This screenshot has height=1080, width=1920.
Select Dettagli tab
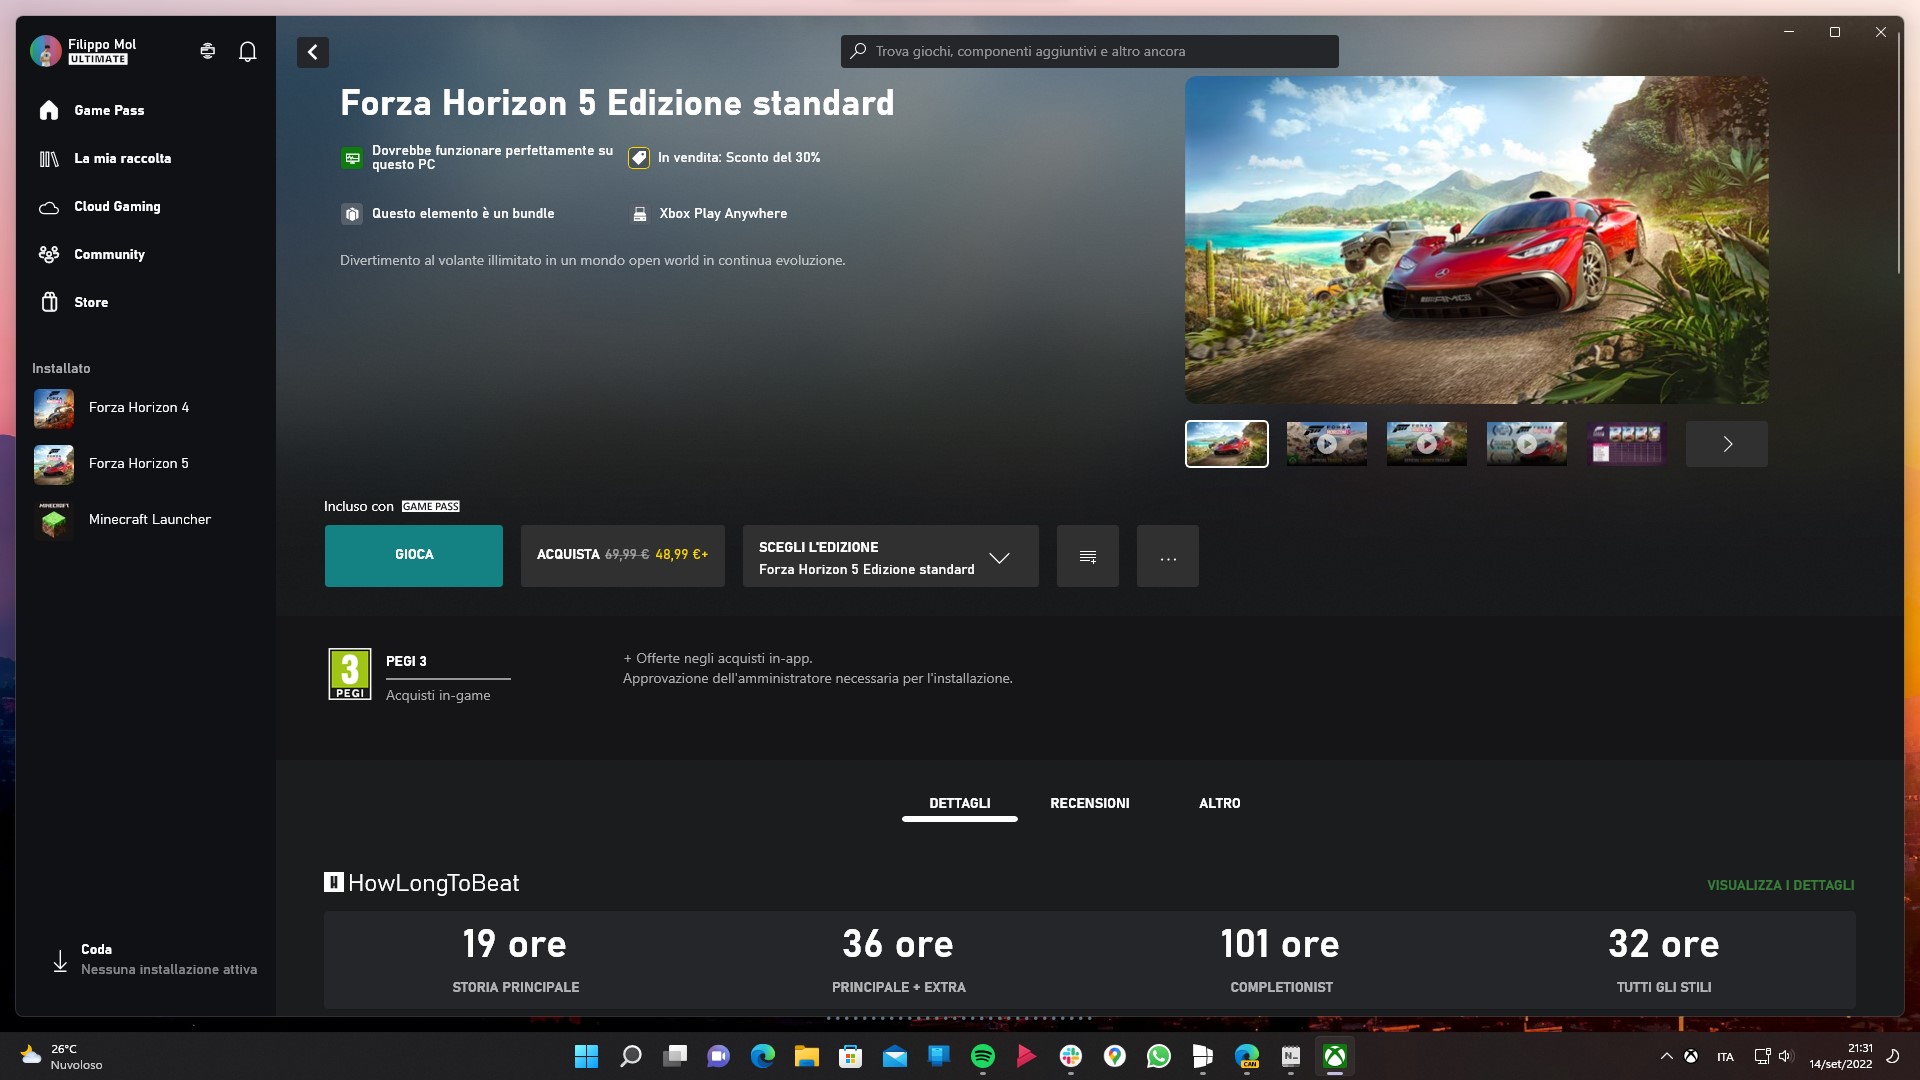pyautogui.click(x=959, y=803)
